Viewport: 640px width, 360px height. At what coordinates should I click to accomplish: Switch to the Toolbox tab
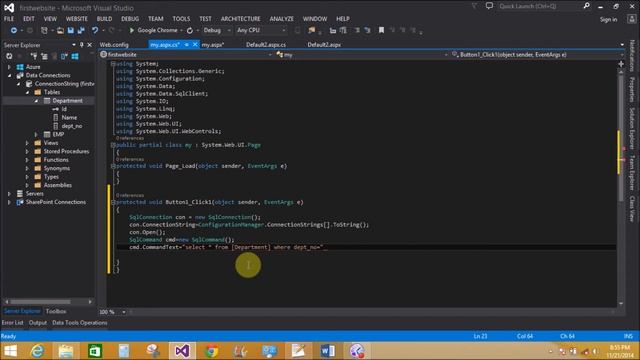[x=56, y=311]
